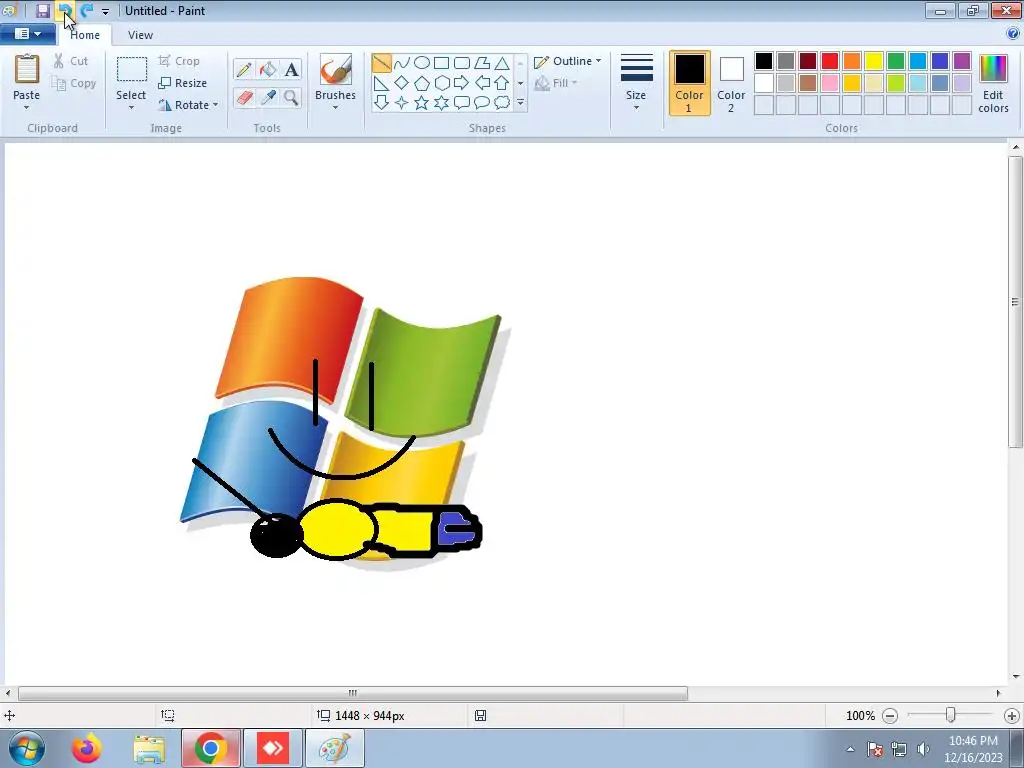Choose the Line shape
The width and height of the screenshot is (1024, 768).
pos(381,63)
